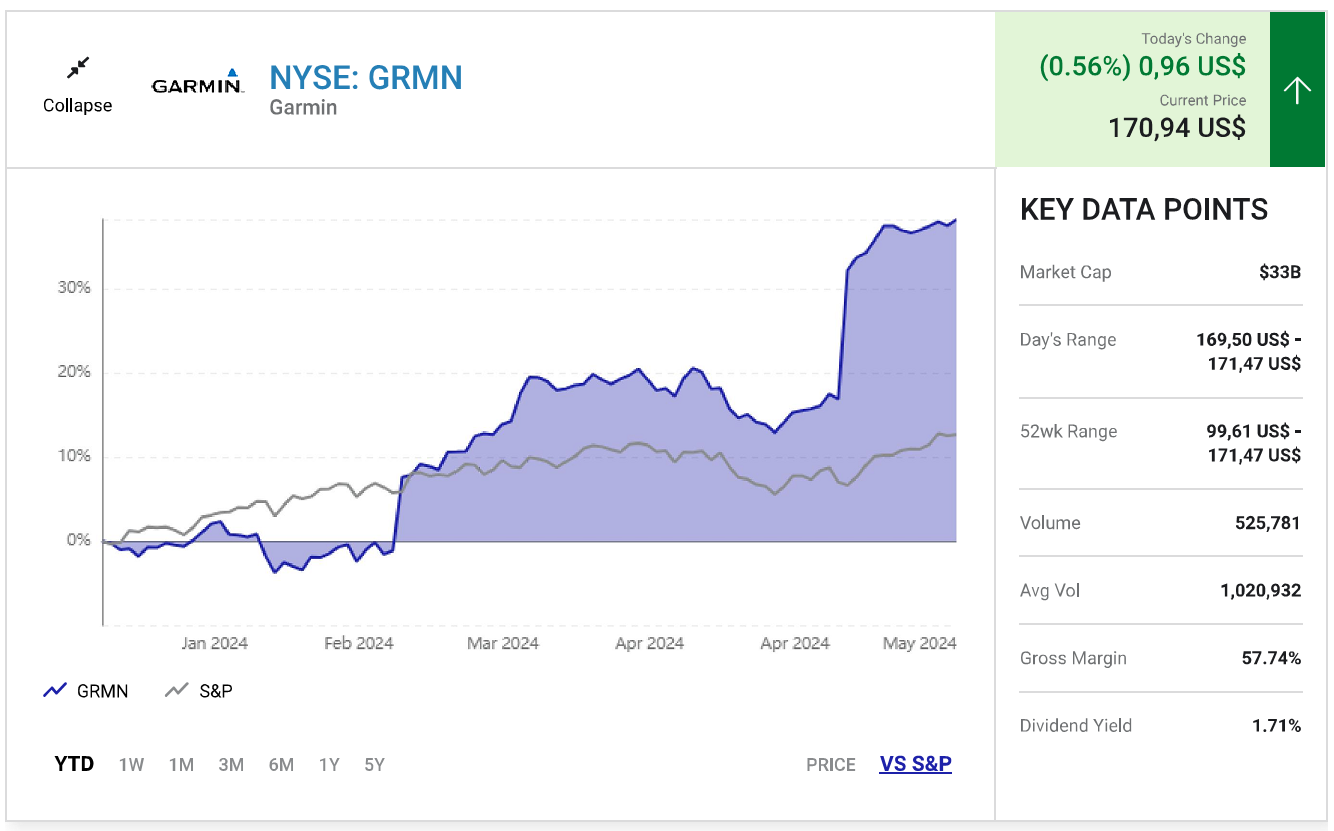Viewport: 1334px width, 831px height.
Task: Click the S&P legend line icon
Action: pos(177,691)
